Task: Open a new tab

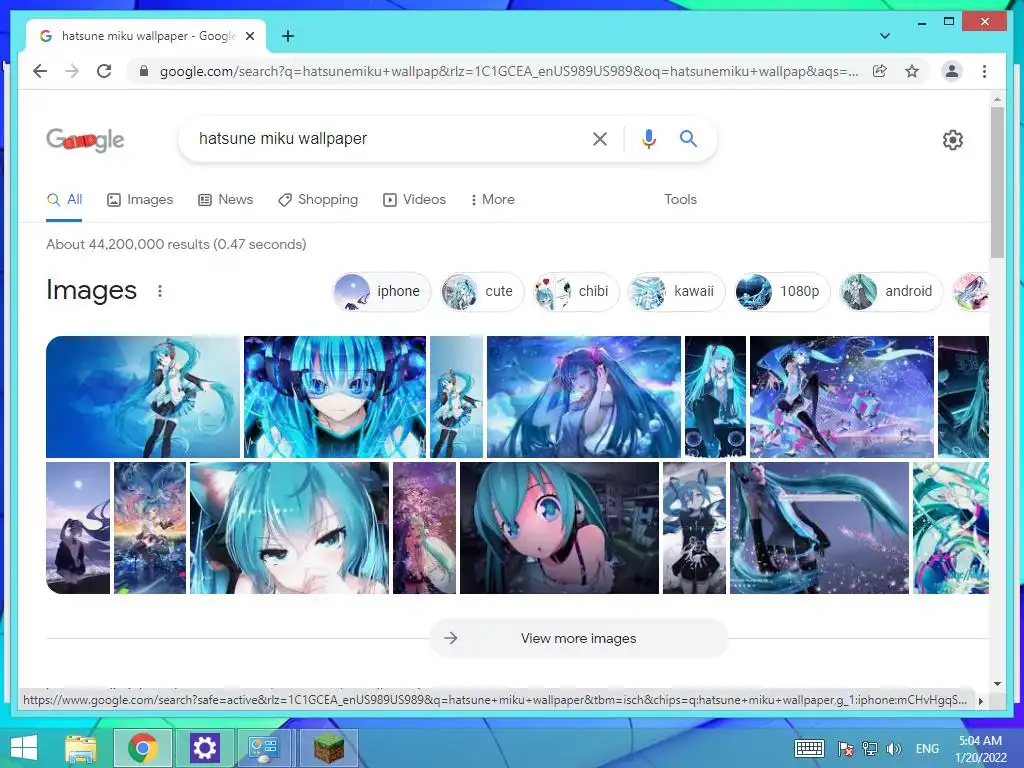Action: pyautogui.click(x=288, y=36)
